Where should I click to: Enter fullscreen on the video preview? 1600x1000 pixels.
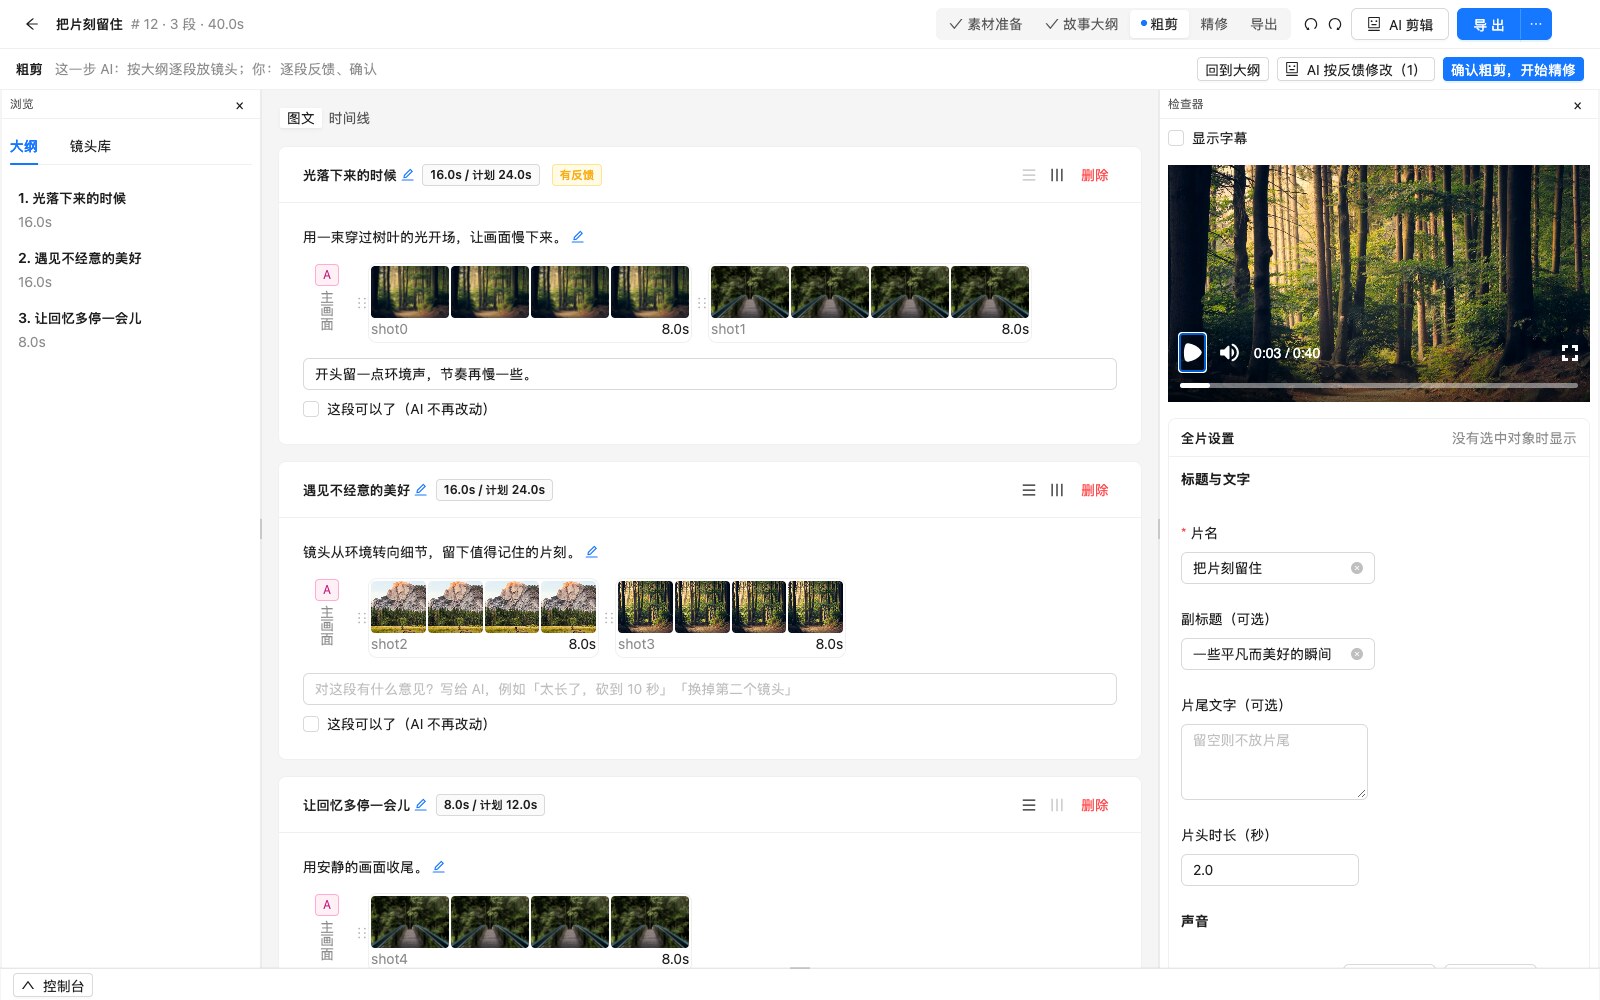click(1570, 353)
